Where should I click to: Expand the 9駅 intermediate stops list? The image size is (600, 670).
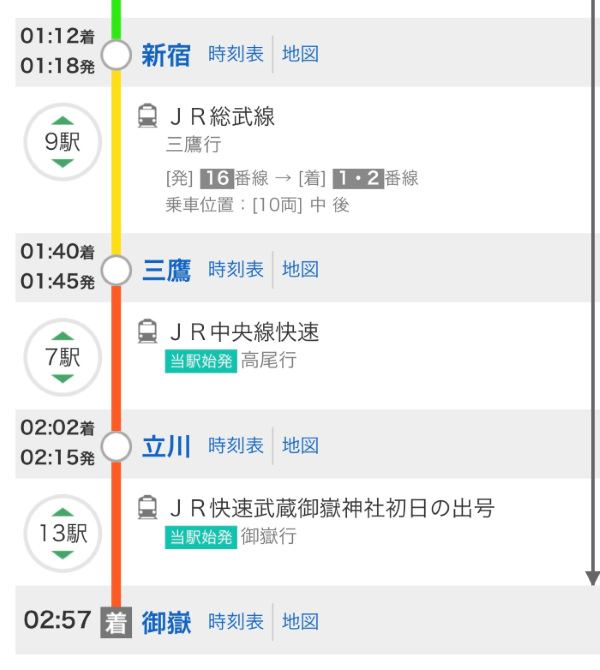click(62, 142)
